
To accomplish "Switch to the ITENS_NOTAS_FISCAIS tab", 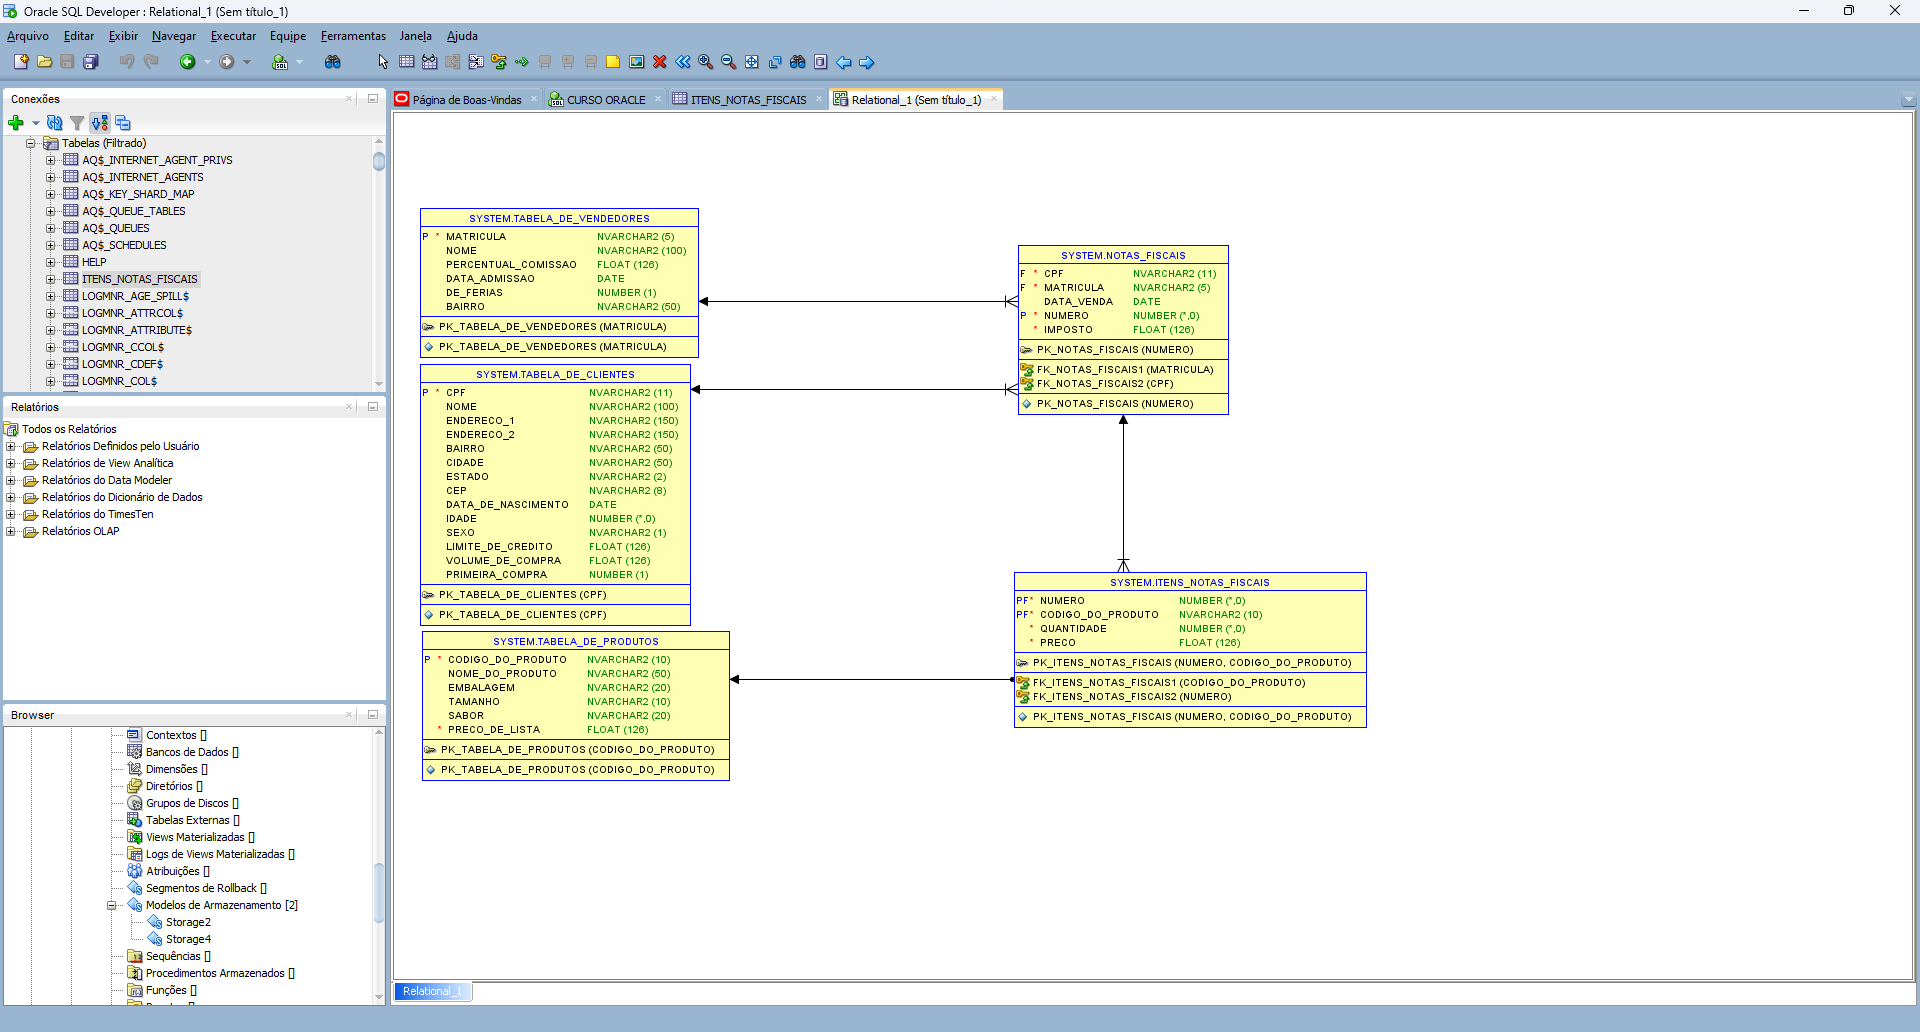I will pos(747,100).
